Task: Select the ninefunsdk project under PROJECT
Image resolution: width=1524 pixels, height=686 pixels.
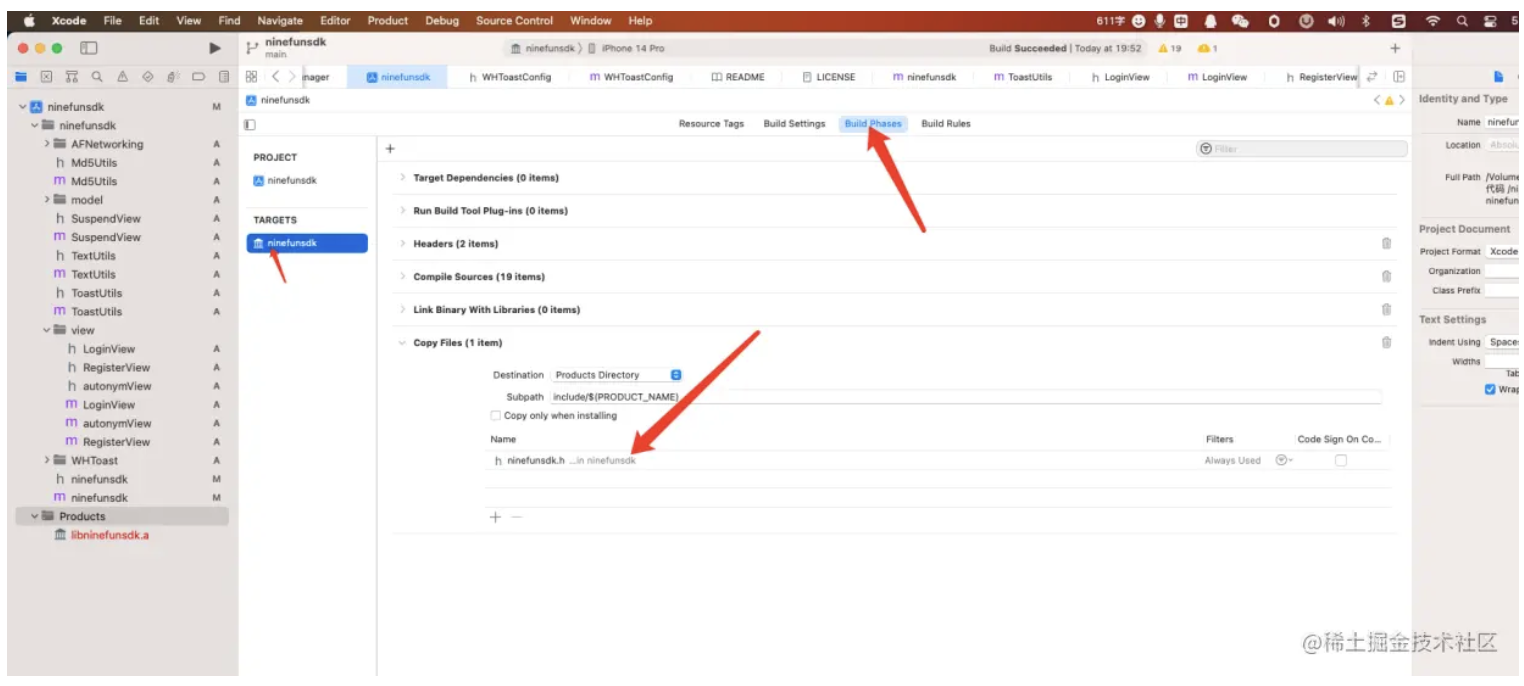Action: tap(285, 181)
